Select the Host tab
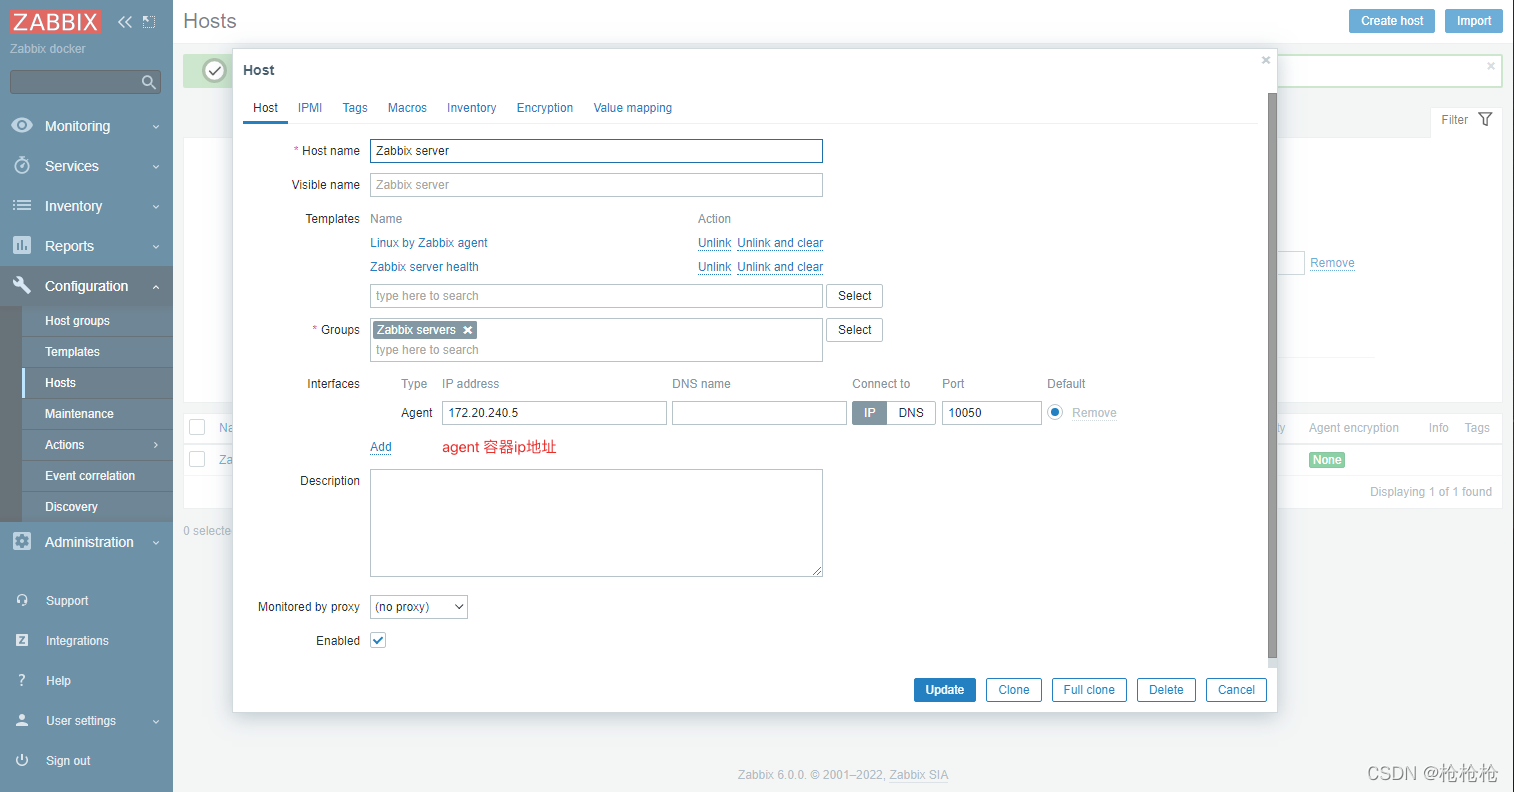Image resolution: width=1514 pixels, height=792 pixels. click(265, 108)
